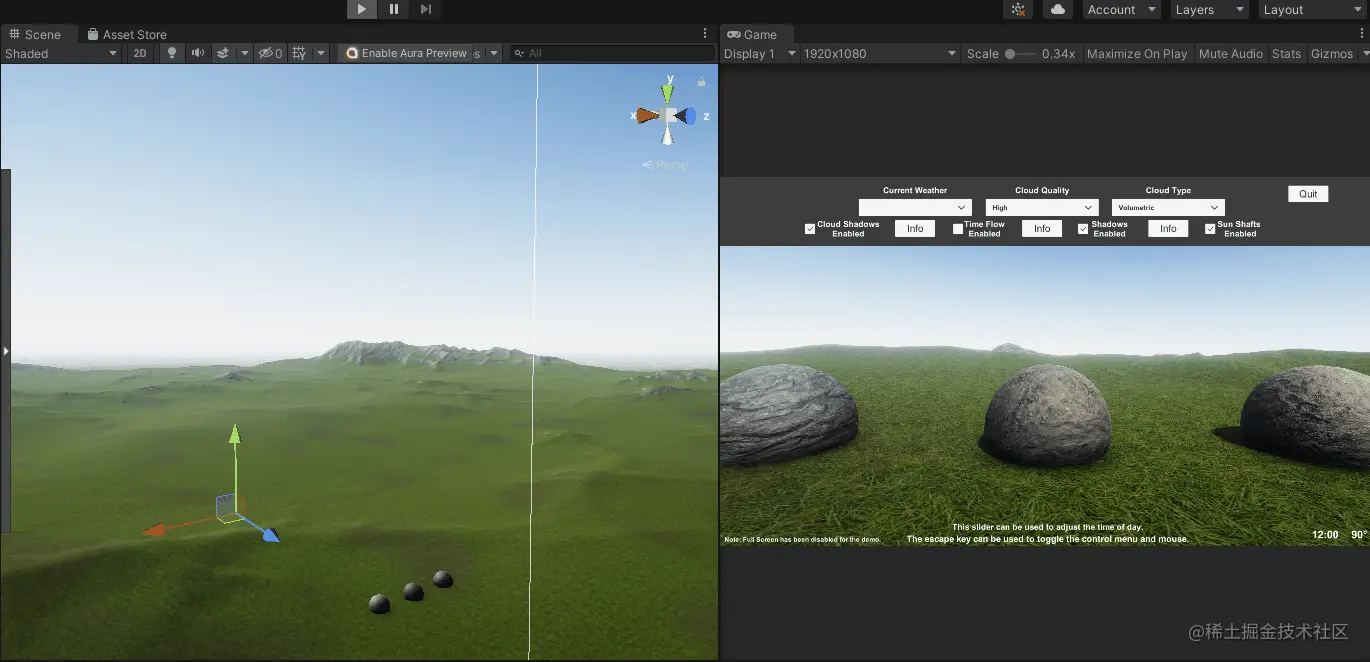Click the 90° readout in the Game view

pos(1359,535)
